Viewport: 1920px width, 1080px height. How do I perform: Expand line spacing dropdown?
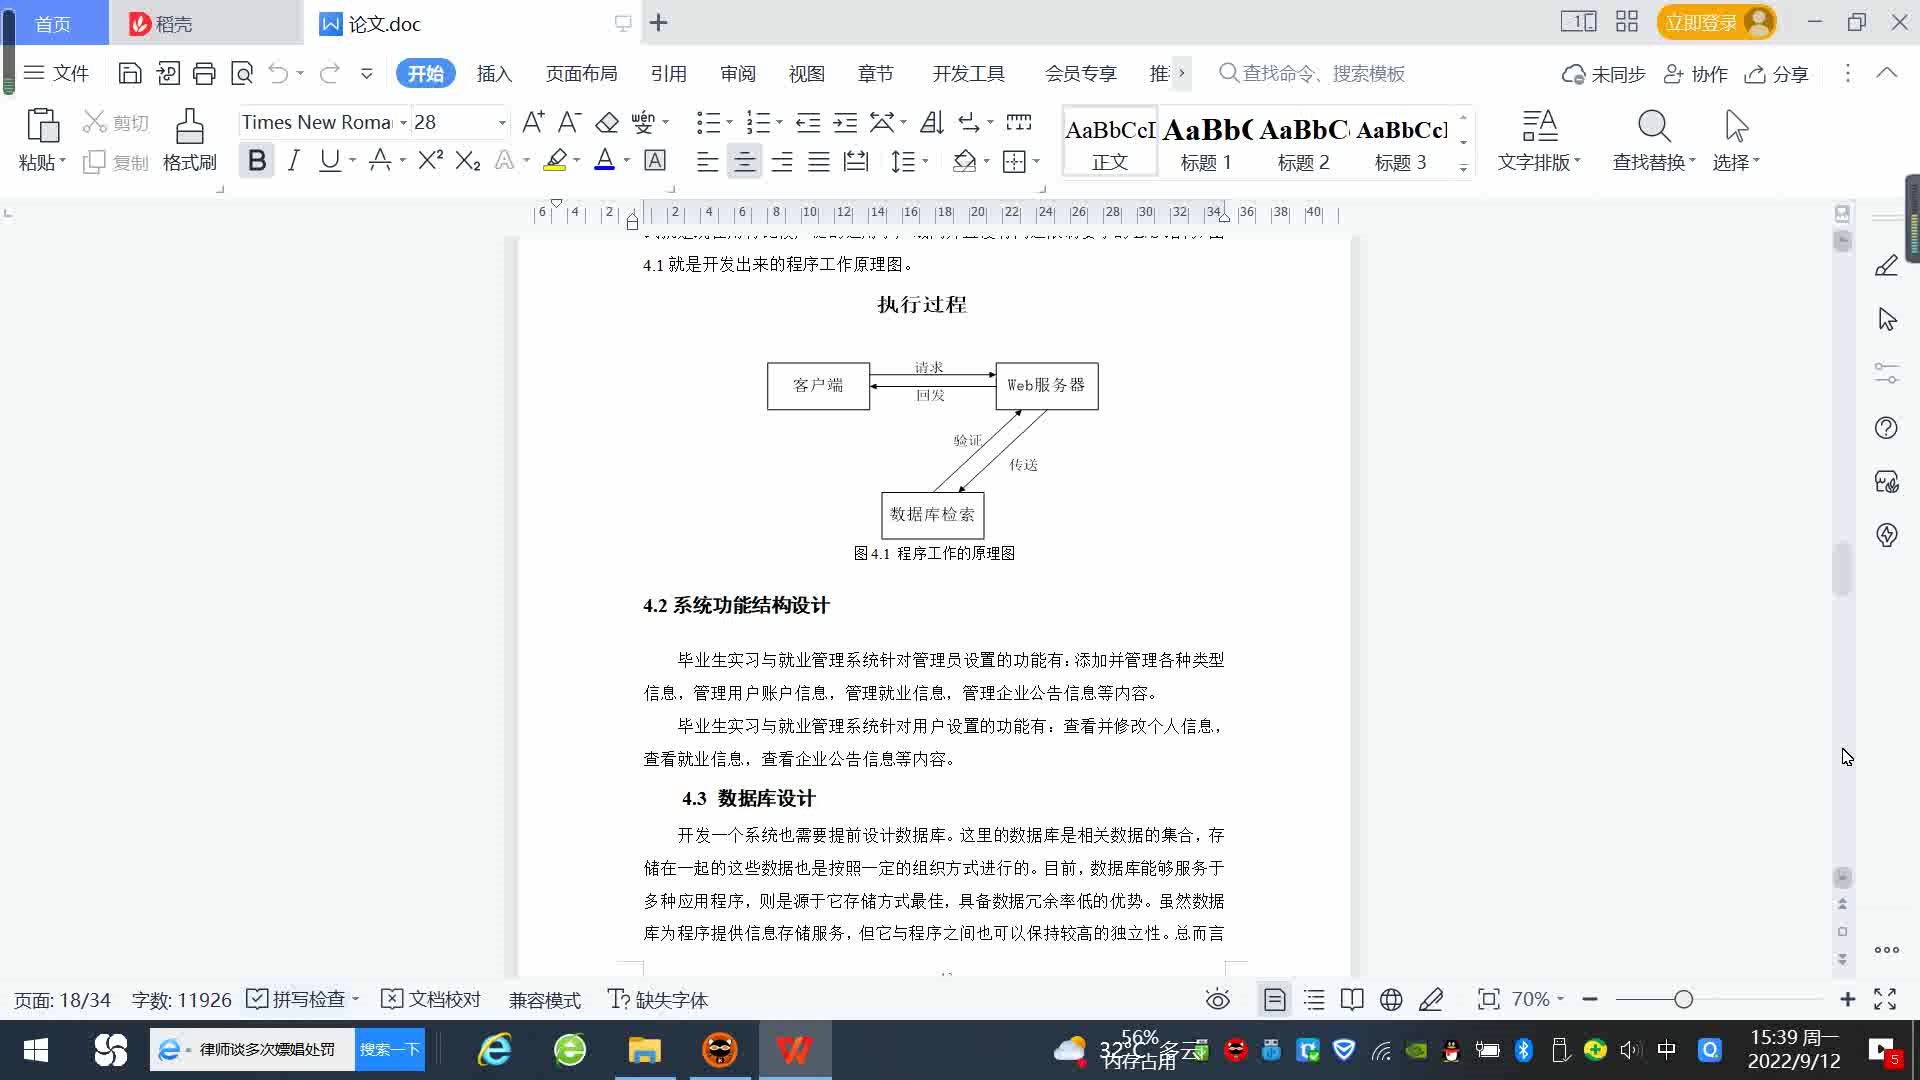tap(925, 161)
